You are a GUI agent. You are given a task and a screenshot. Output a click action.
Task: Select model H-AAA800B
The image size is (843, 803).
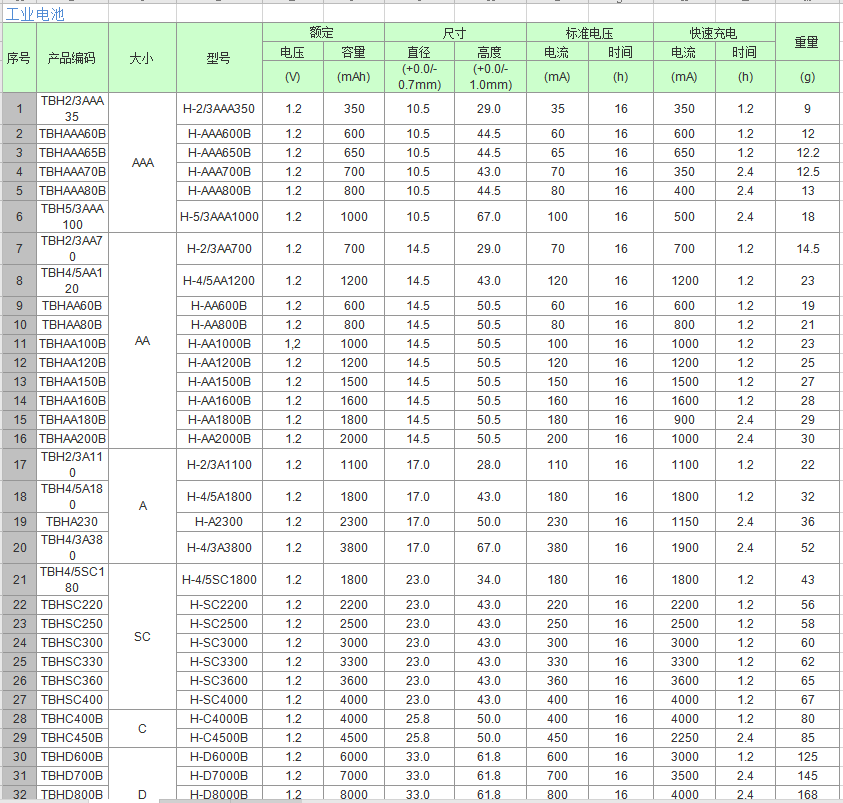tap(219, 191)
